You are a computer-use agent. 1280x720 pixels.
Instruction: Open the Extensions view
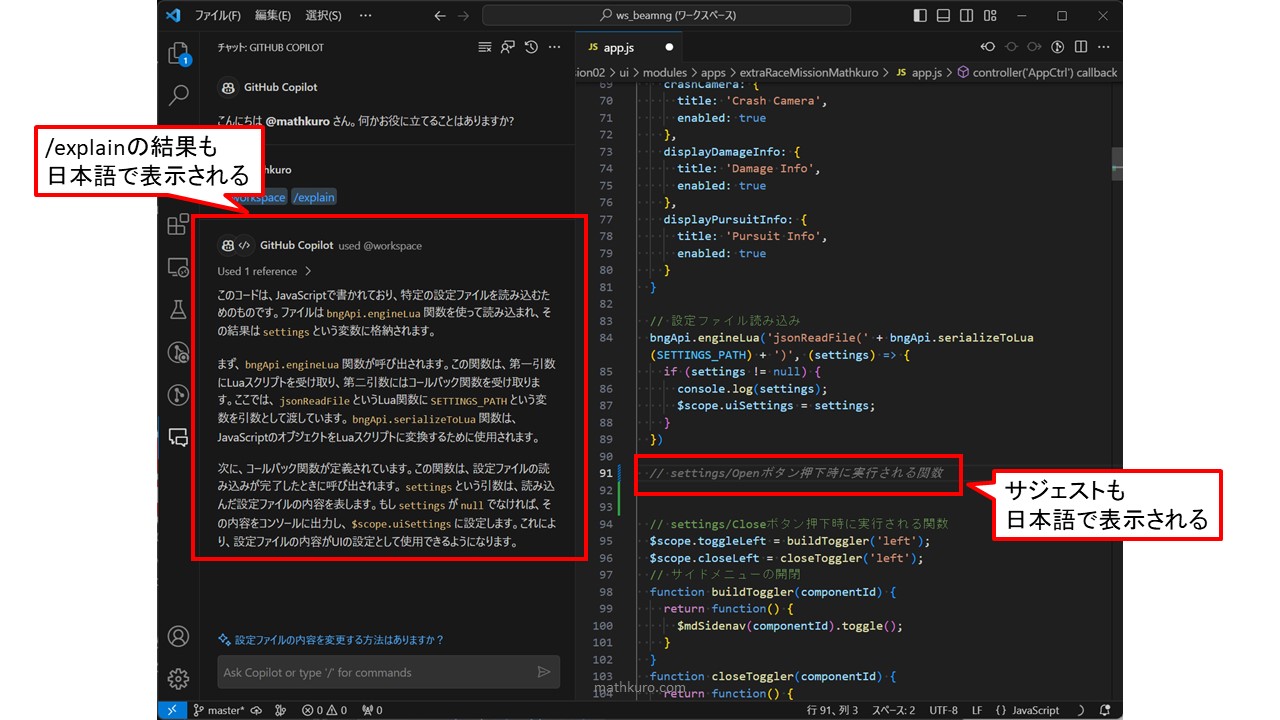tap(178, 223)
